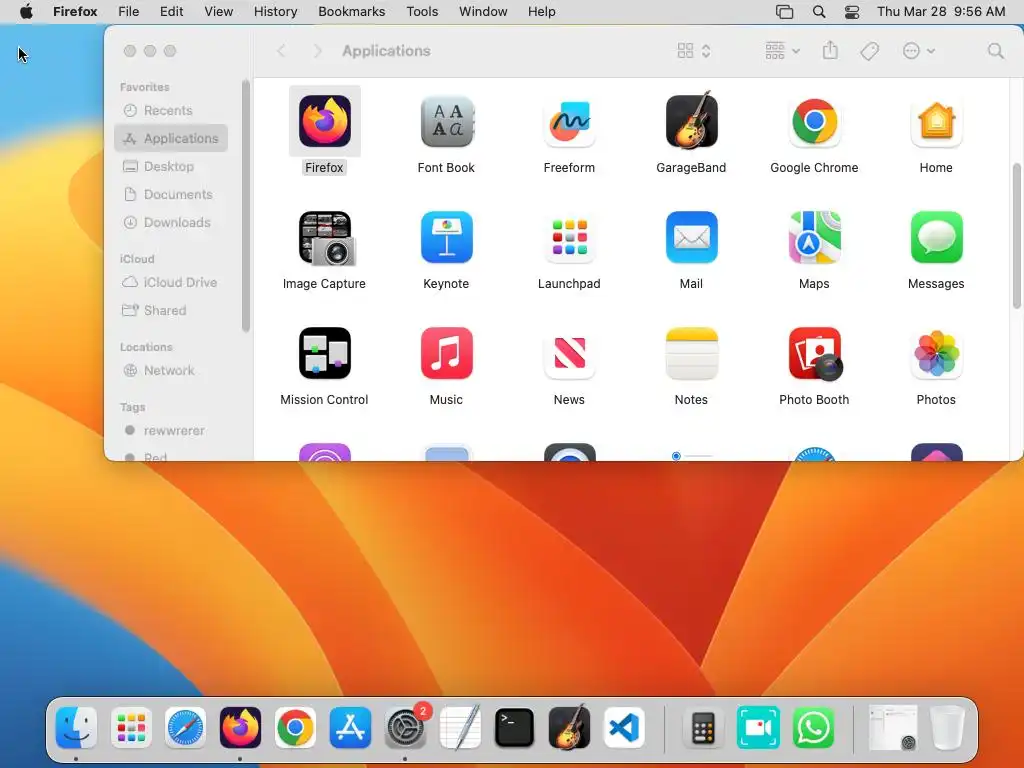This screenshot has height=768, width=1024.
Task: Open Documents from the sidebar
Action: [171, 195]
